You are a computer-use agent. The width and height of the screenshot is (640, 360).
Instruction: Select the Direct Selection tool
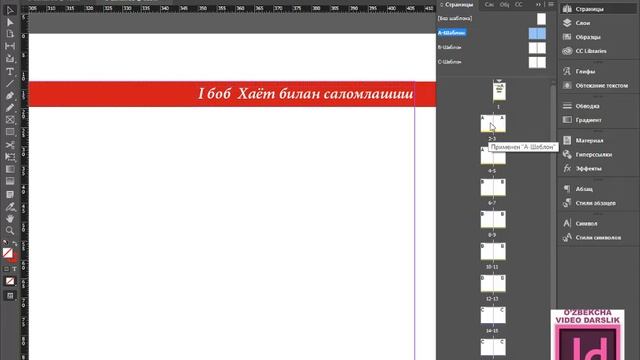10,22
